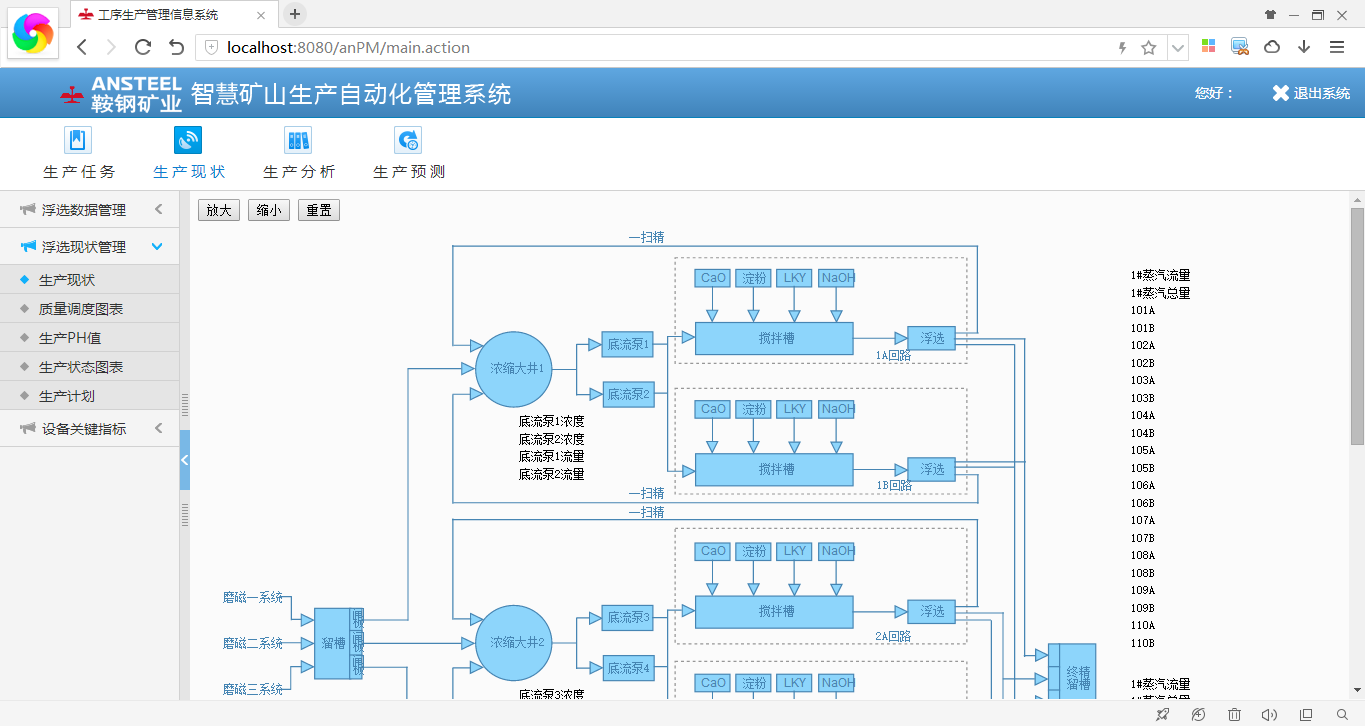Open 生产PH值 sidebar item
This screenshot has height=726, width=1365.
(x=70, y=338)
